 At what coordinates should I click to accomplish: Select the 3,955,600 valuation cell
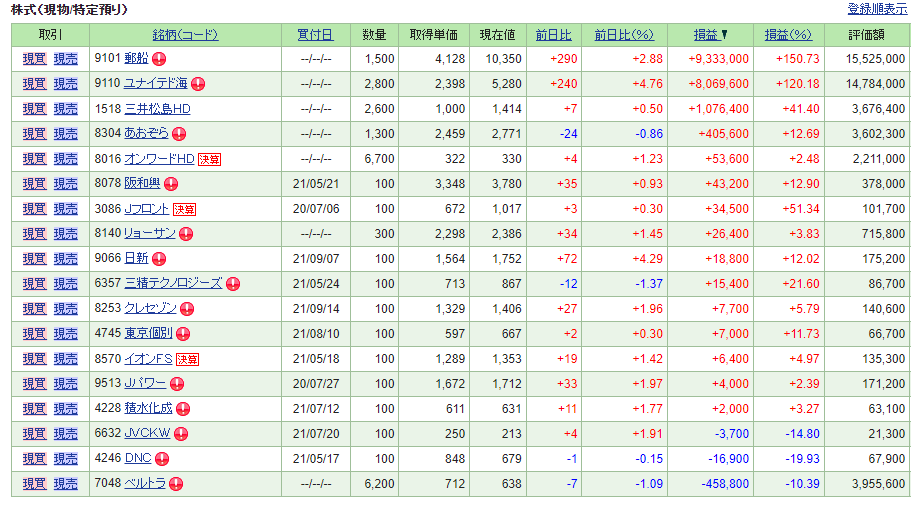[x=867, y=483]
